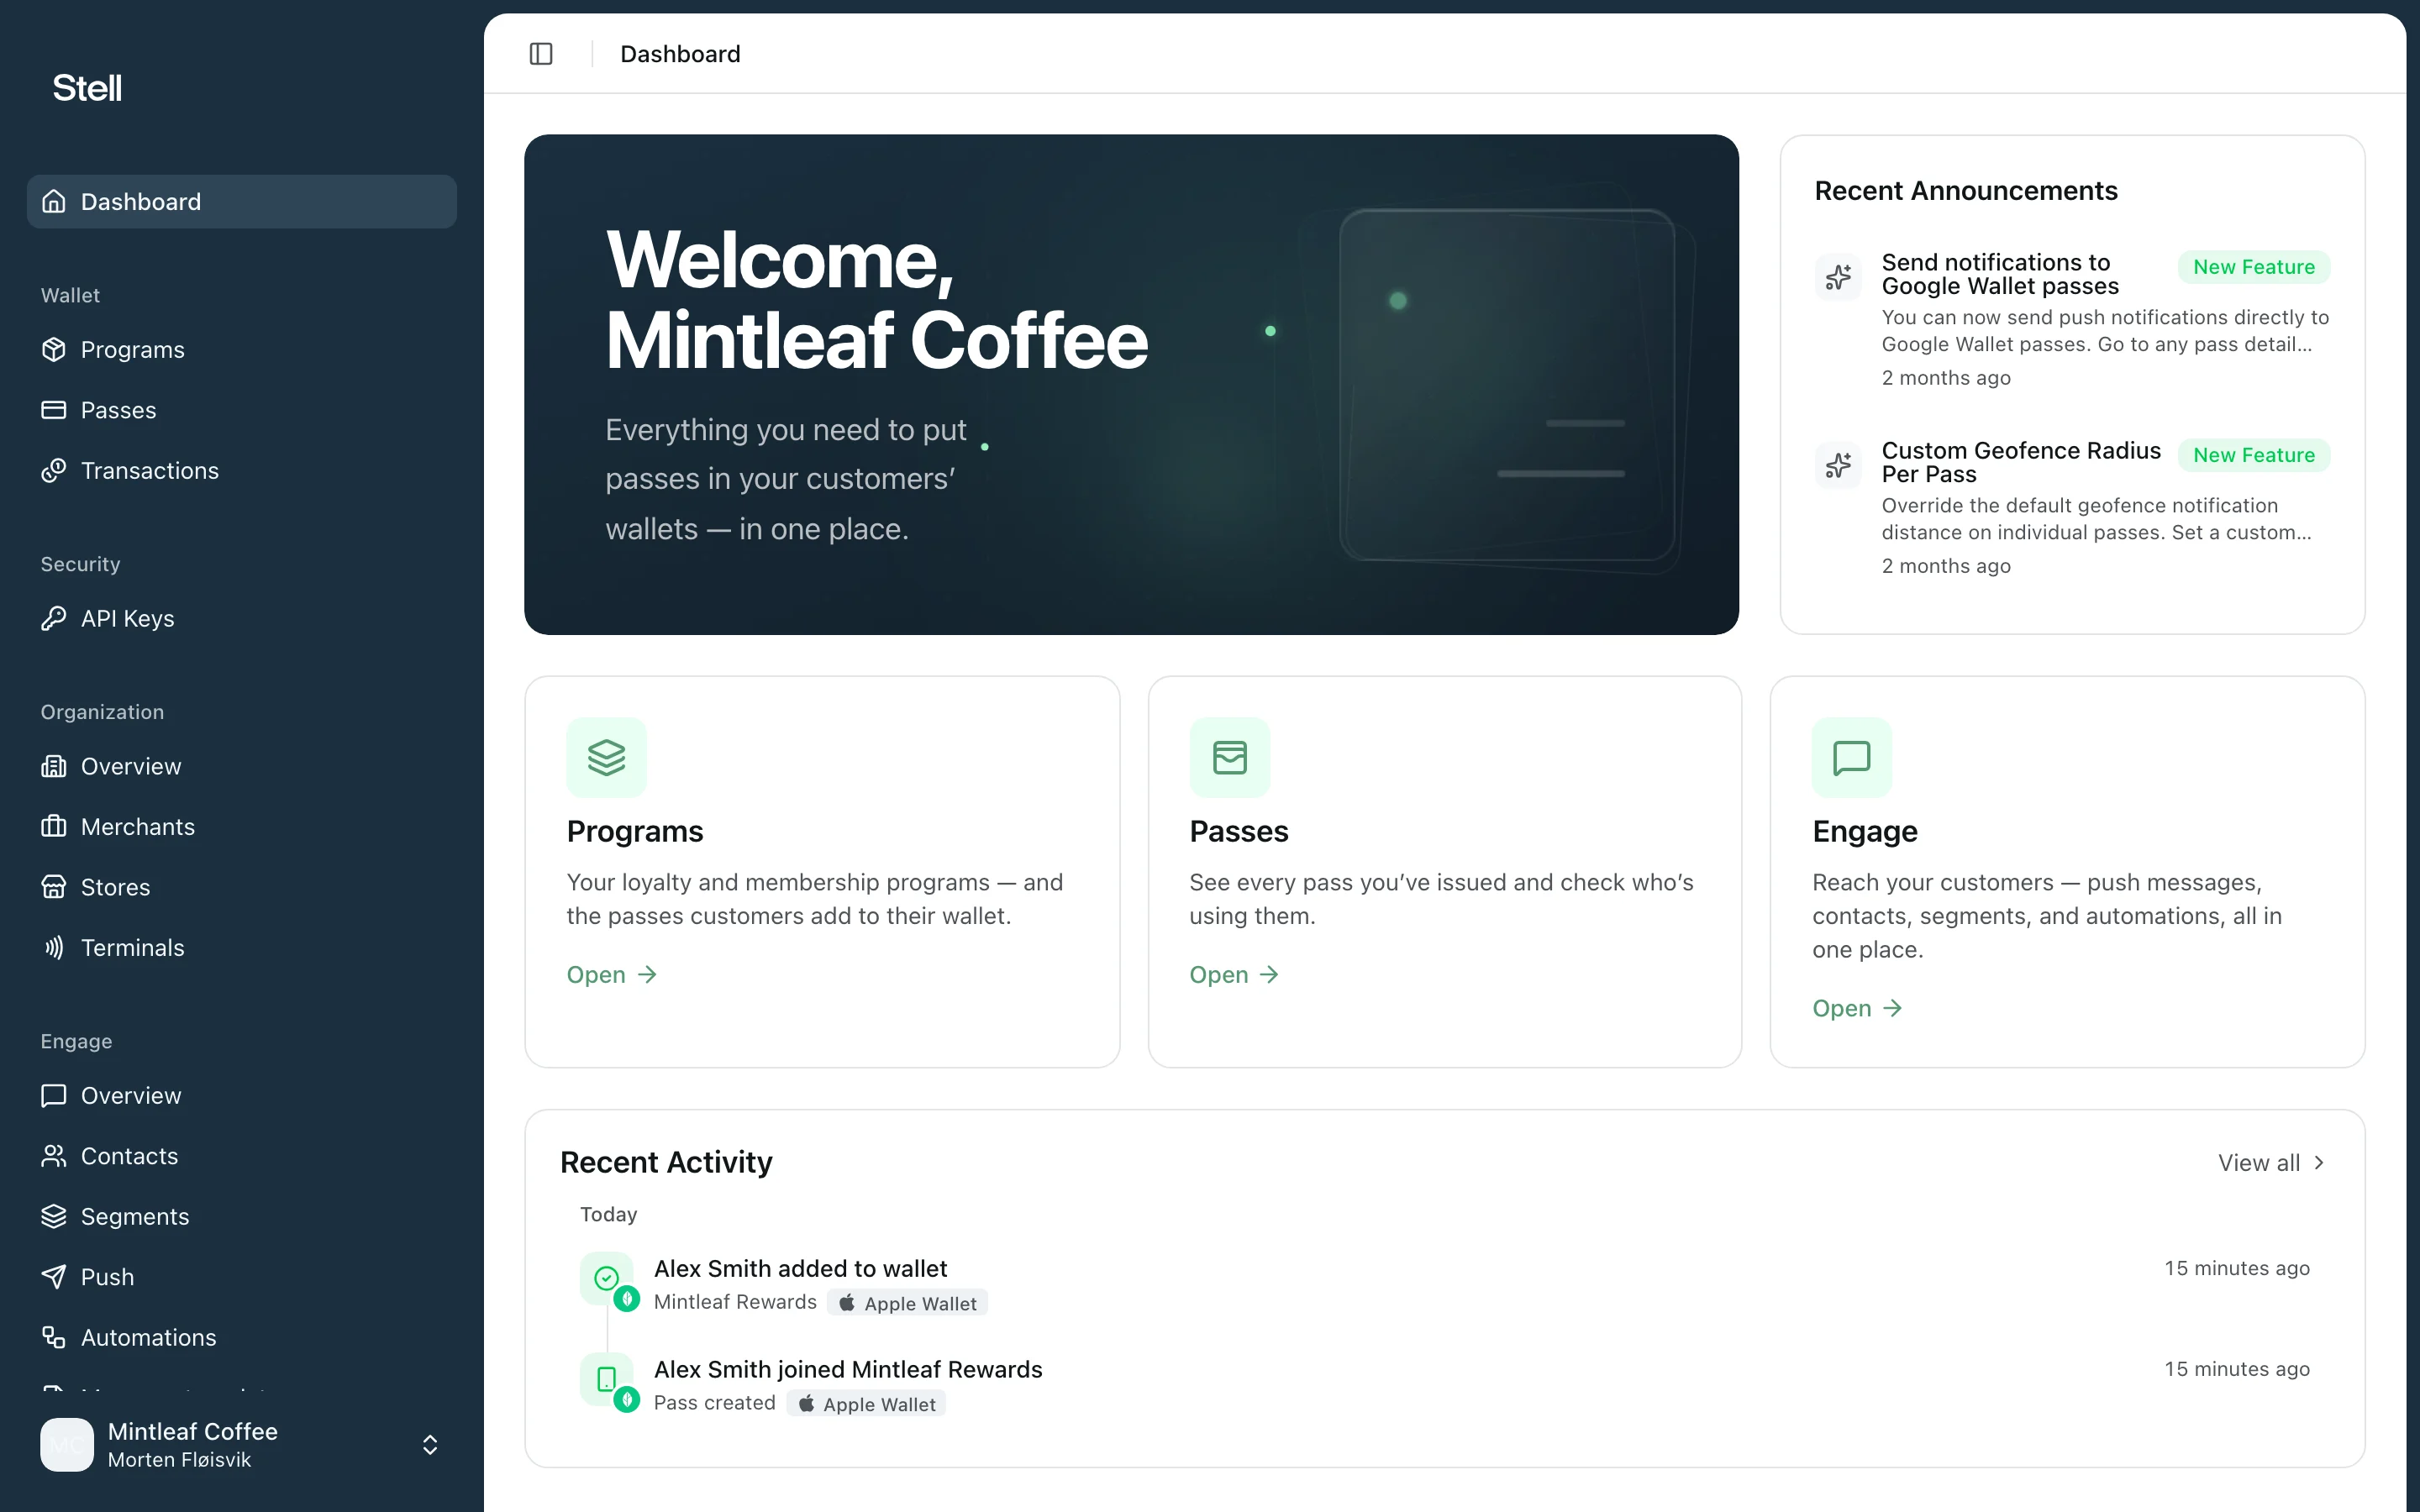
Task: Go to Stores page
Action: tap(242, 888)
